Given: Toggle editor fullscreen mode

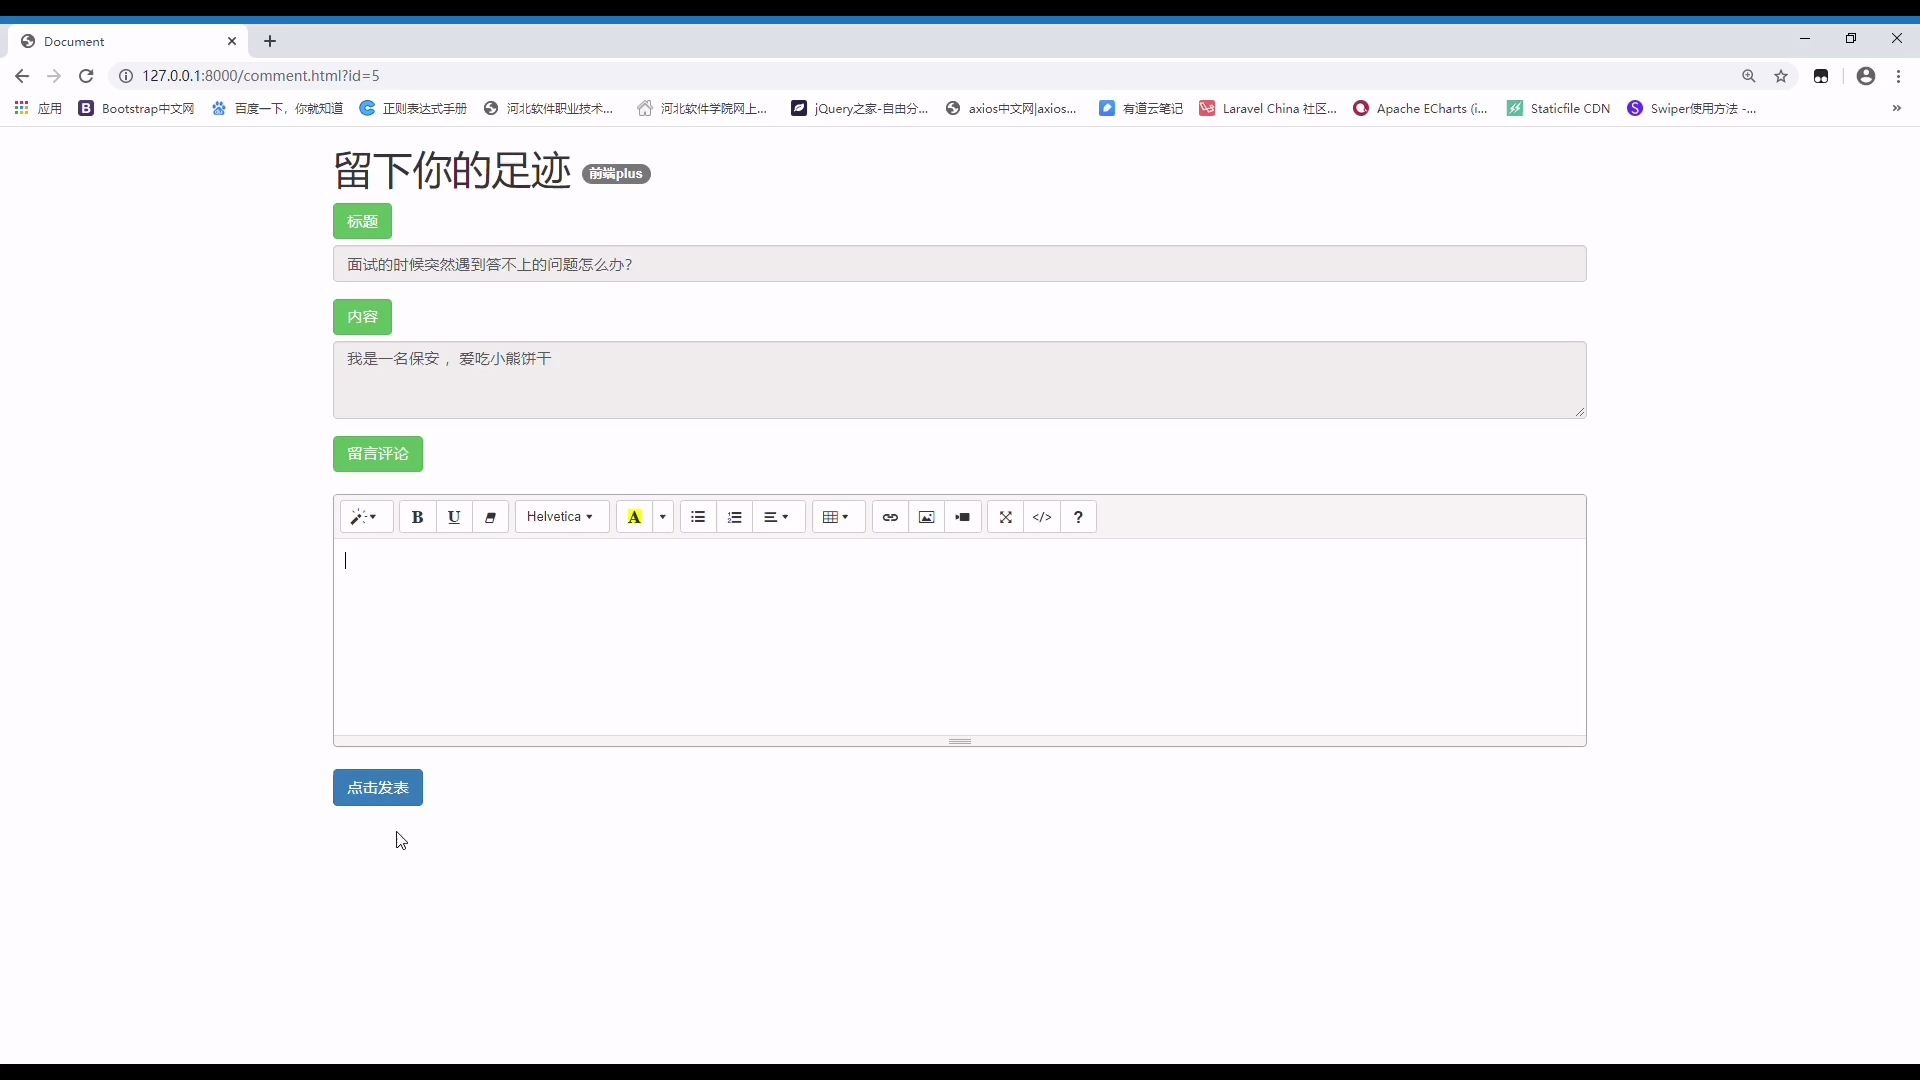Looking at the screenshot, I should [1006, 517].
